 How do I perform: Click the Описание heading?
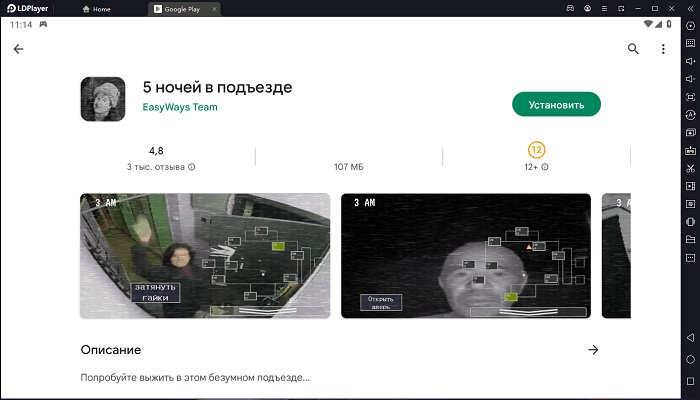click(x=111, y=350)
